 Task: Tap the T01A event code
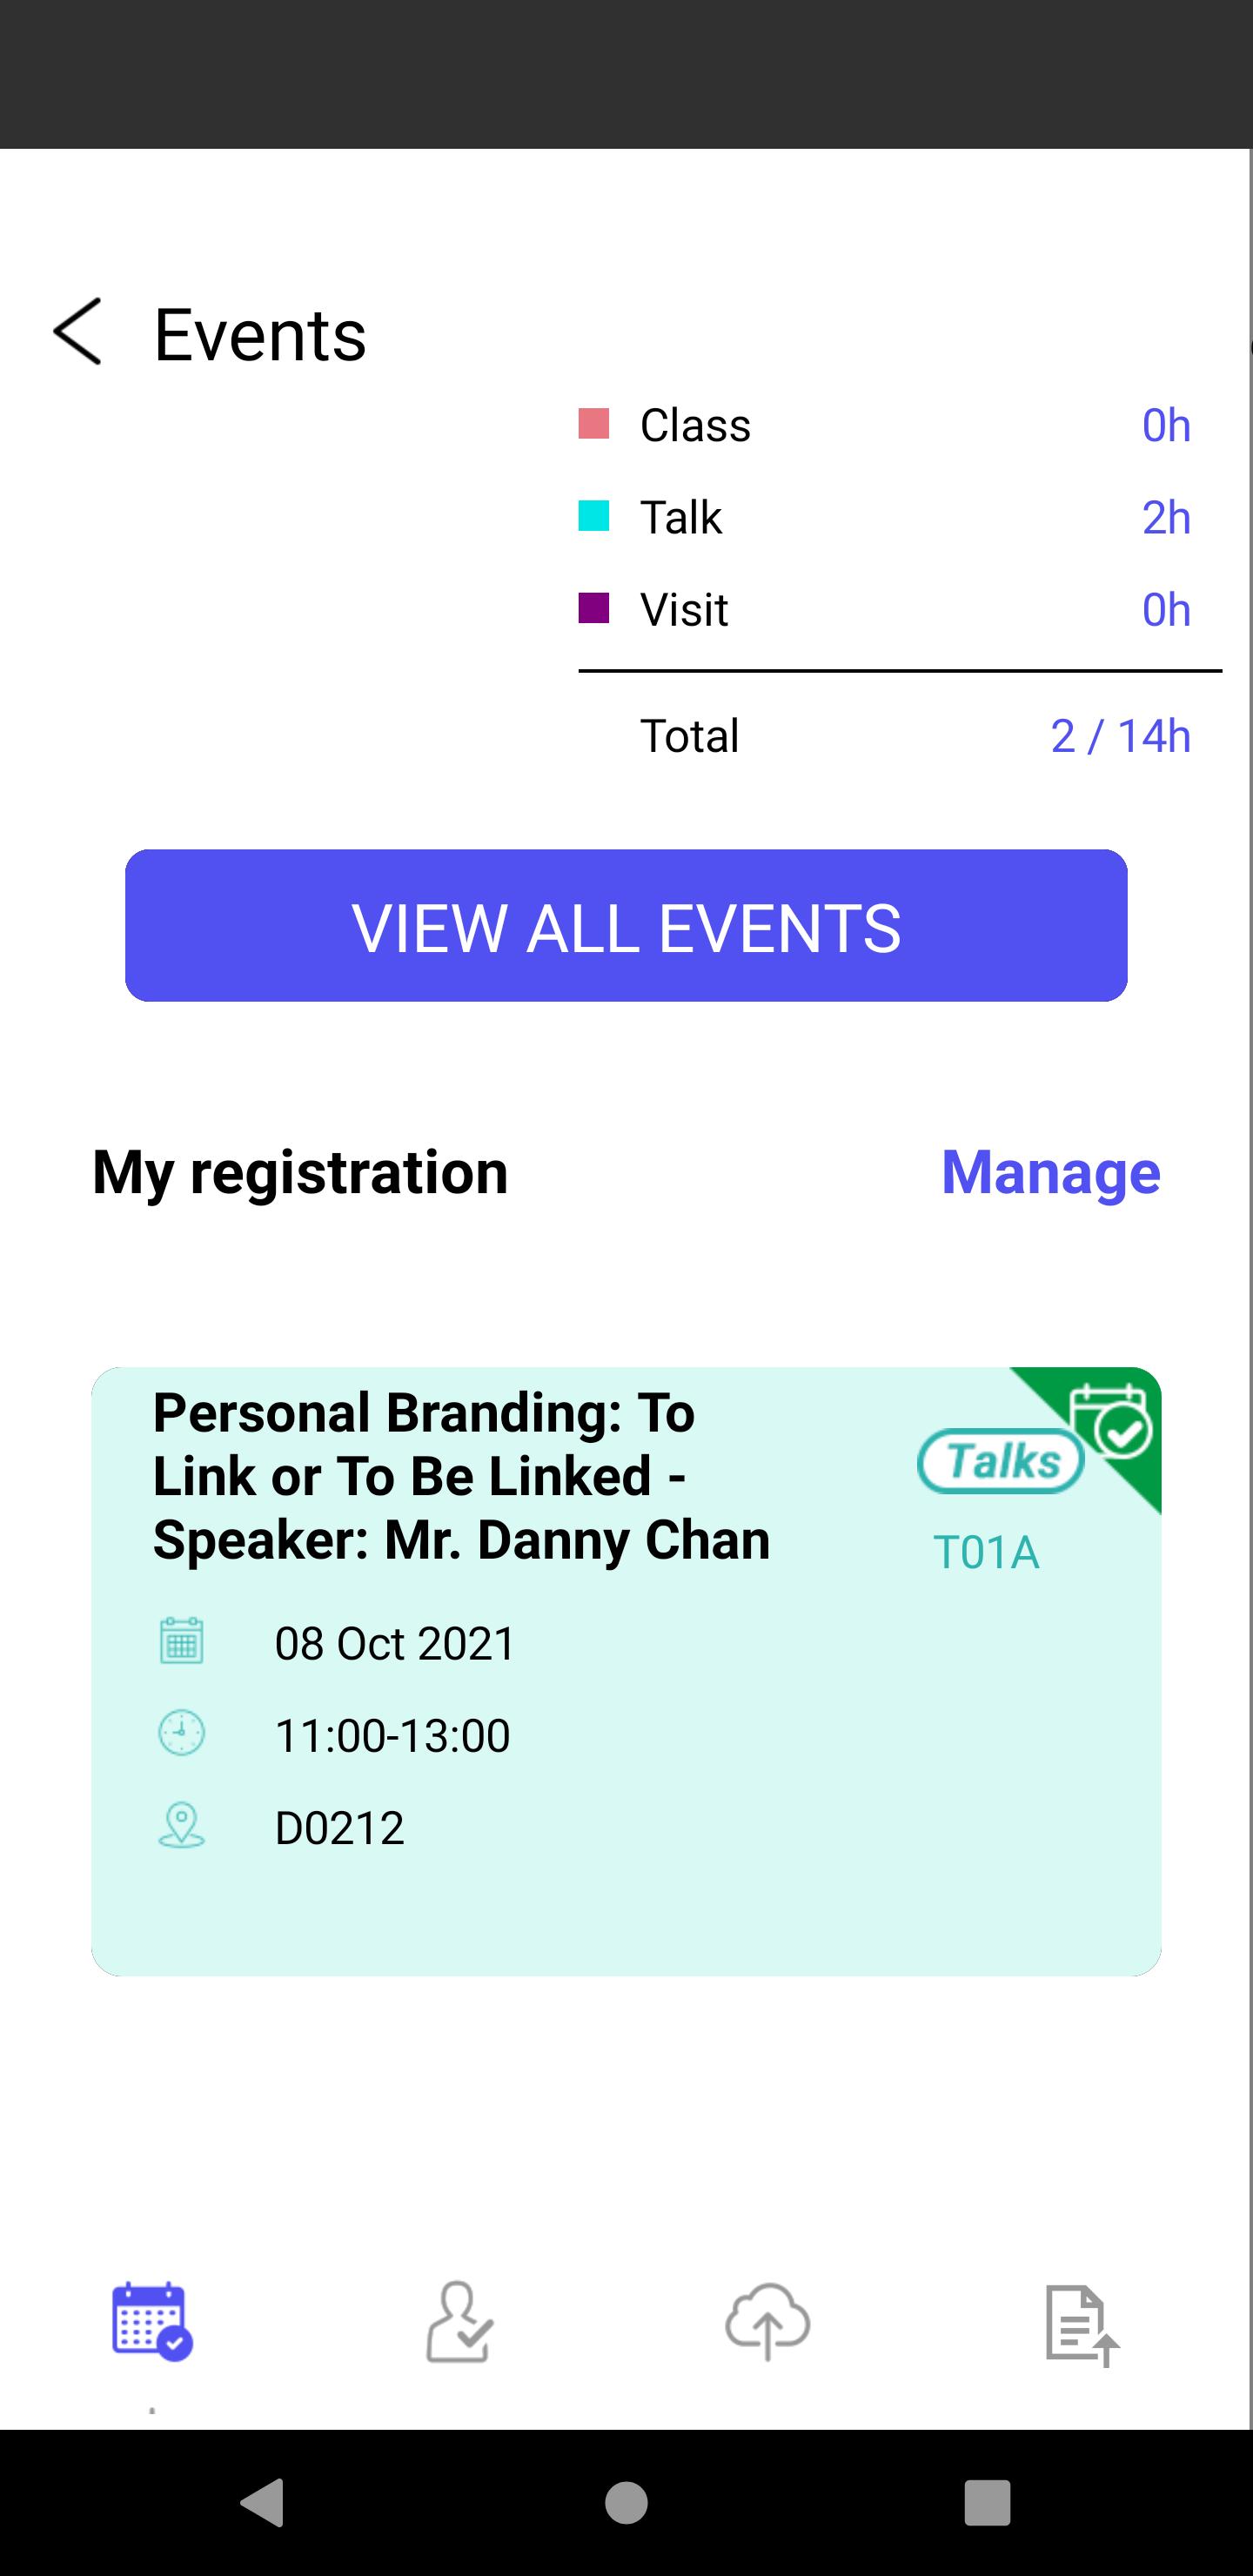(x=986, y=1552)
